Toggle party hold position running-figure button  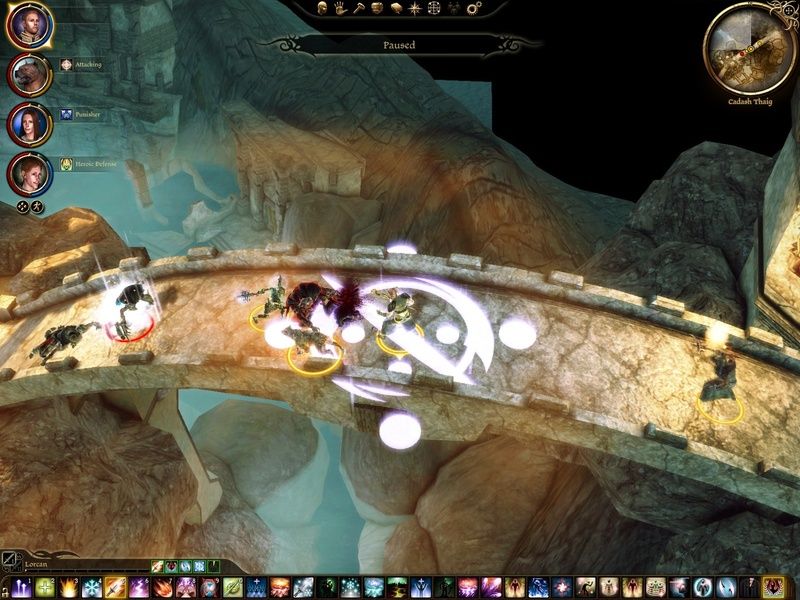tap(38, 206)
